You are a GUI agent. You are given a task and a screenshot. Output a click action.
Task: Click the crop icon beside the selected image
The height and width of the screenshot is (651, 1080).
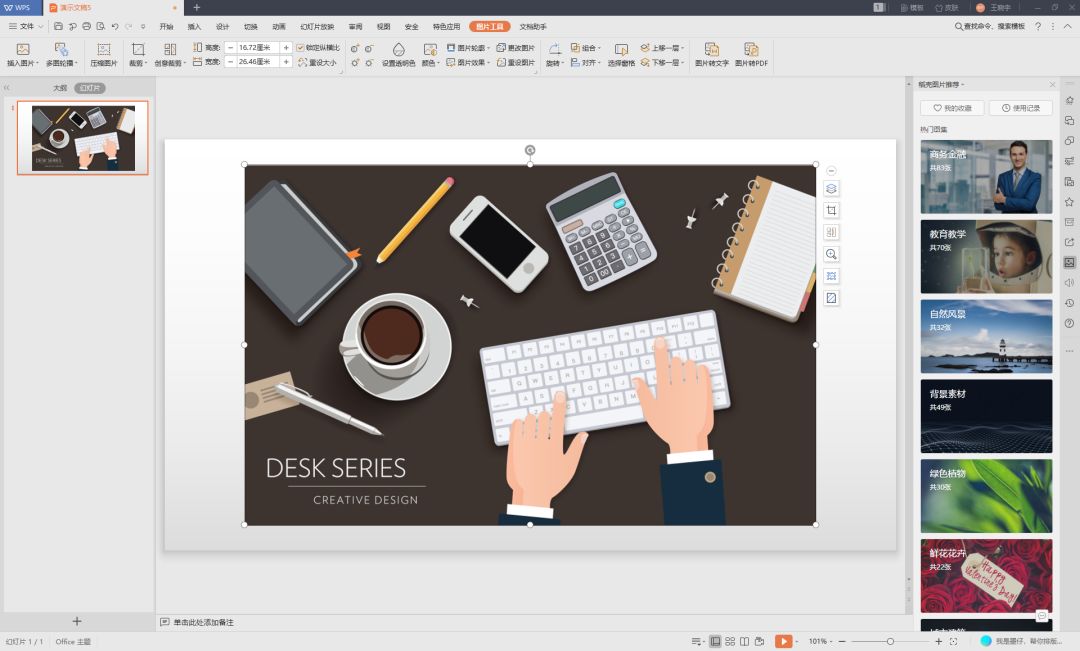831,210
